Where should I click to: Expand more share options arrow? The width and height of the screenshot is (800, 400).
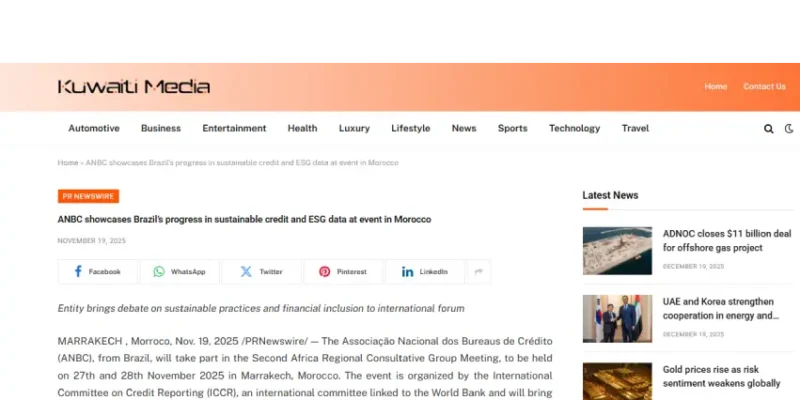pos(479,272)
